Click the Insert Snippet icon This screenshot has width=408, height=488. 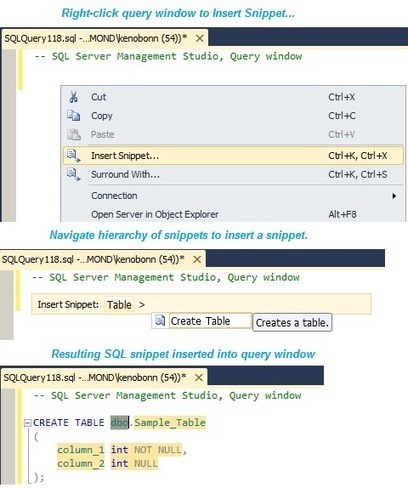pyautogui.click(x=74, y=155)
